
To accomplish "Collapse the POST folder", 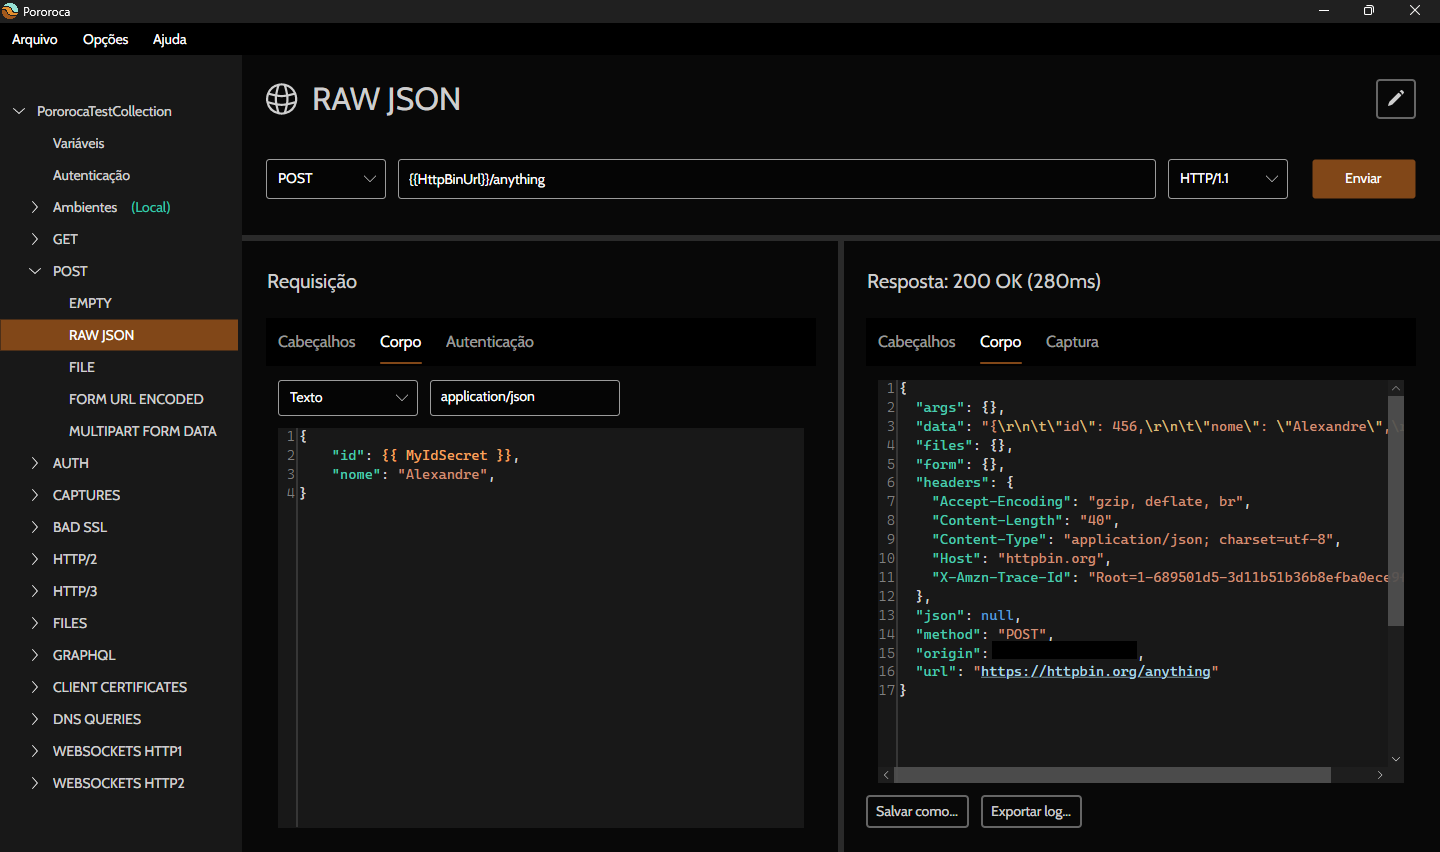I will tap(35, 271).
